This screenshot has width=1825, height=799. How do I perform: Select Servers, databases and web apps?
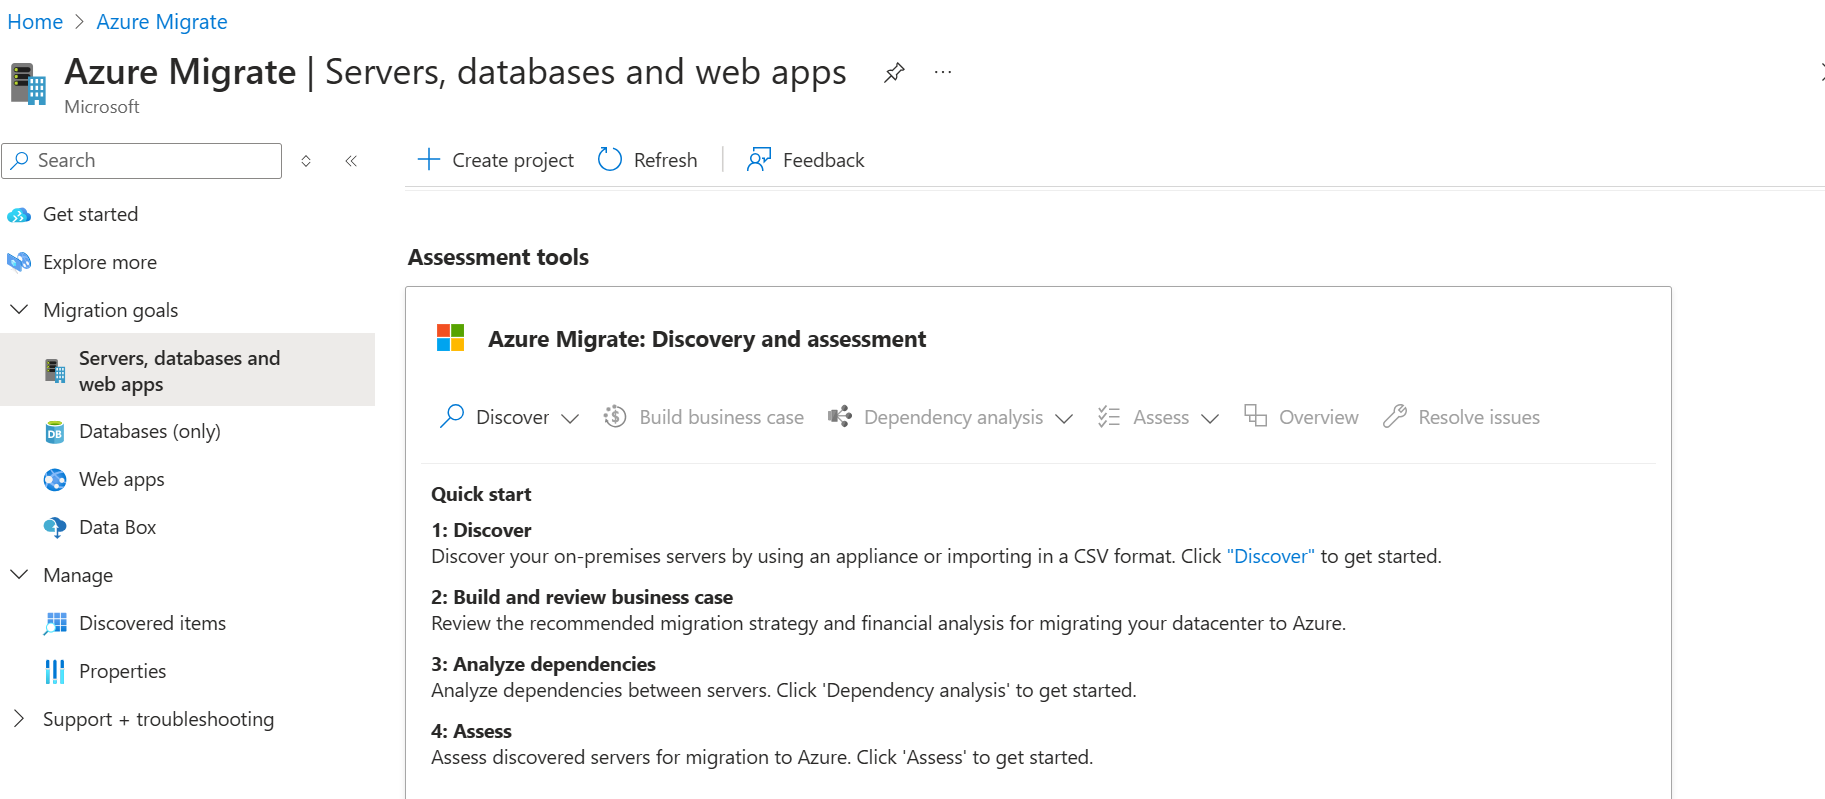click(188, 370)
